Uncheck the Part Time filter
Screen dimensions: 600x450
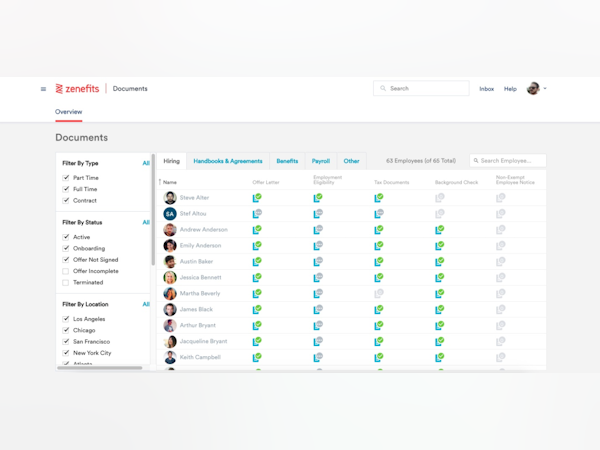(x=66, y=178)
